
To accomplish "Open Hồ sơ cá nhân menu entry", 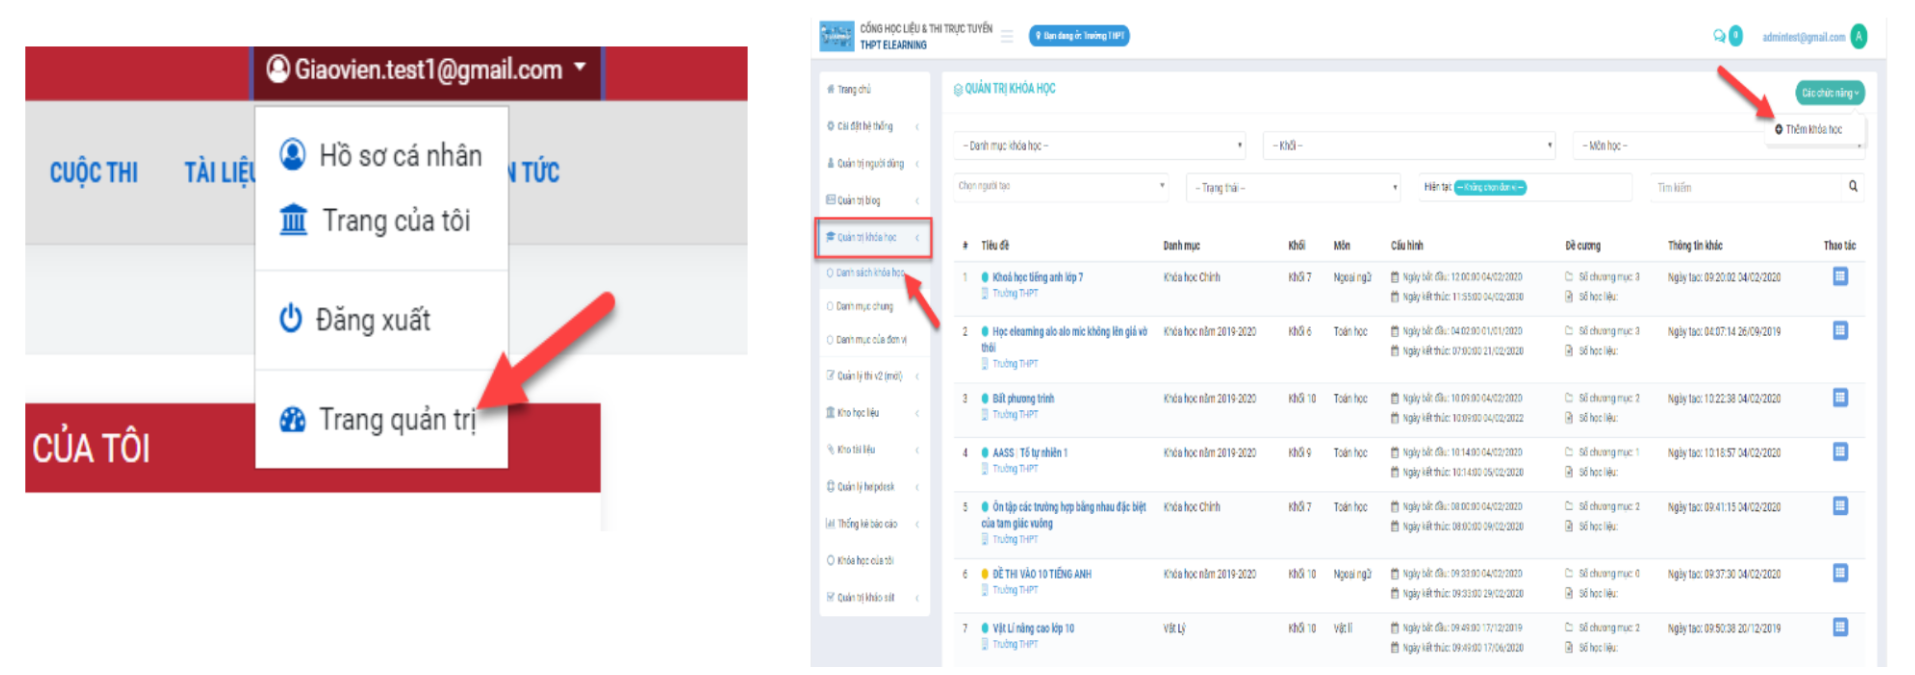I will pos(399,156).
